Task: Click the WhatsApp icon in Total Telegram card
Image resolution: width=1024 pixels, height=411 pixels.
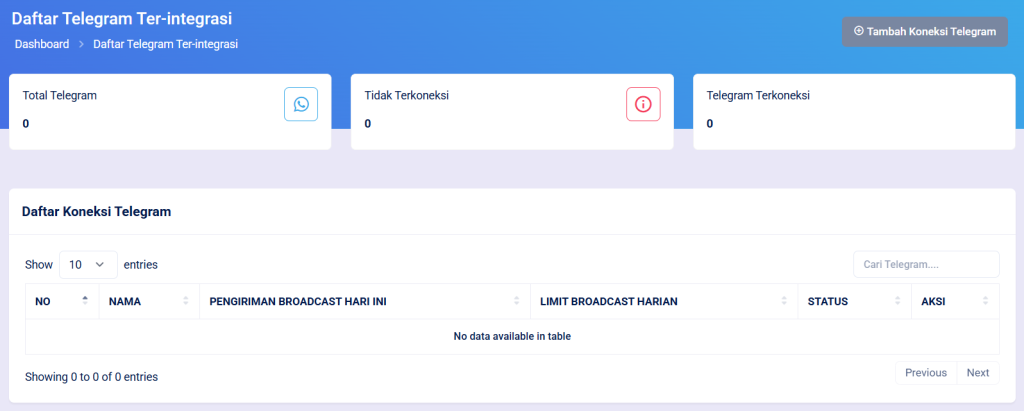Action: coord(301,104)
